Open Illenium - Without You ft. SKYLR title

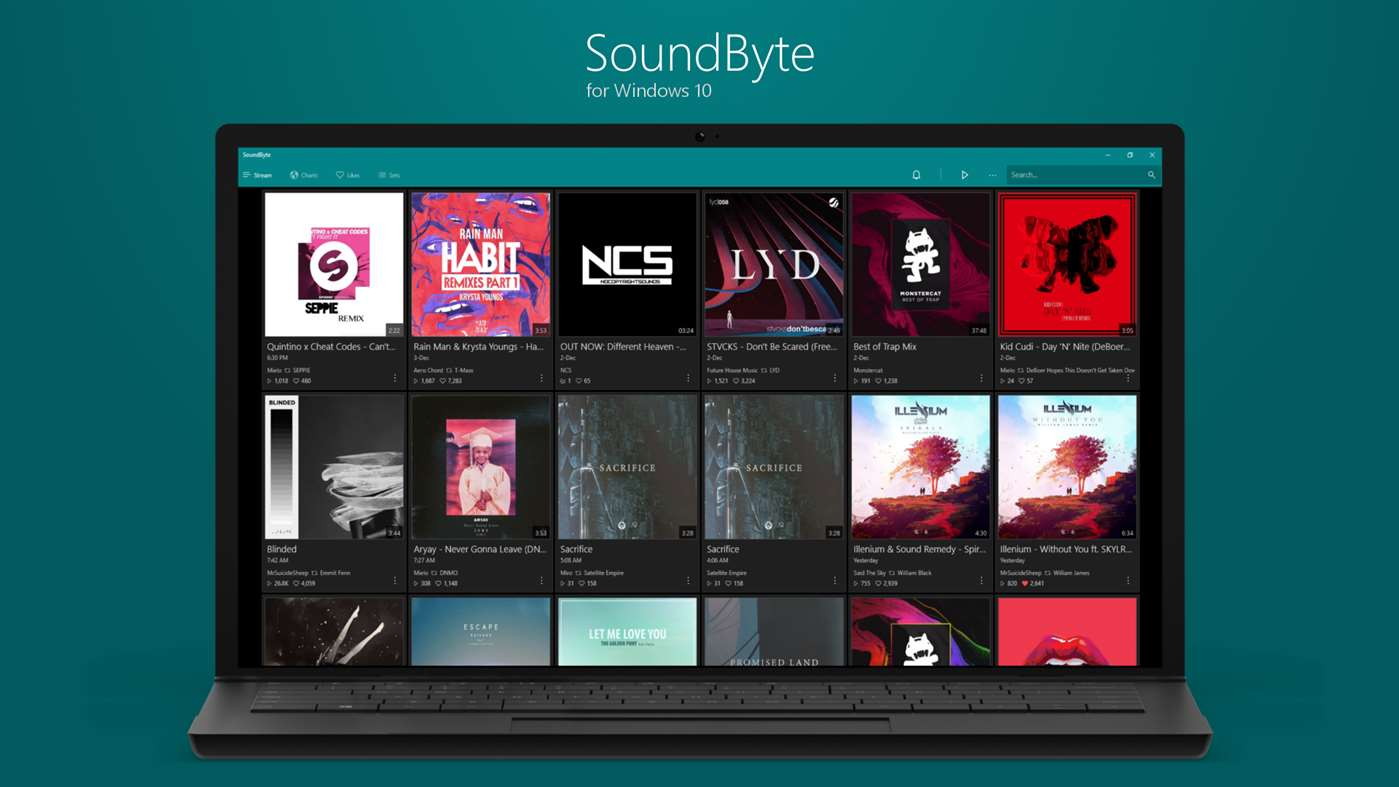pyautogui.click(x=1066, y=549)
